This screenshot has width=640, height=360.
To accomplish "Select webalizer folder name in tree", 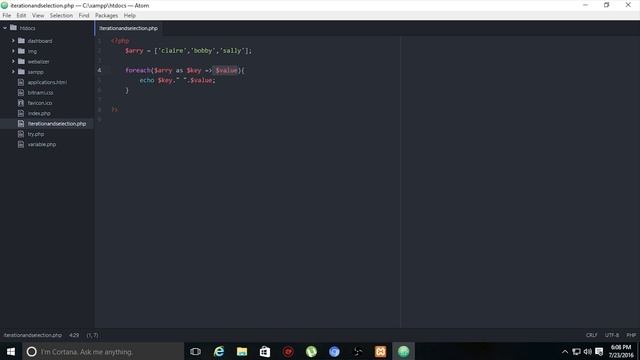I will [38, 62].
